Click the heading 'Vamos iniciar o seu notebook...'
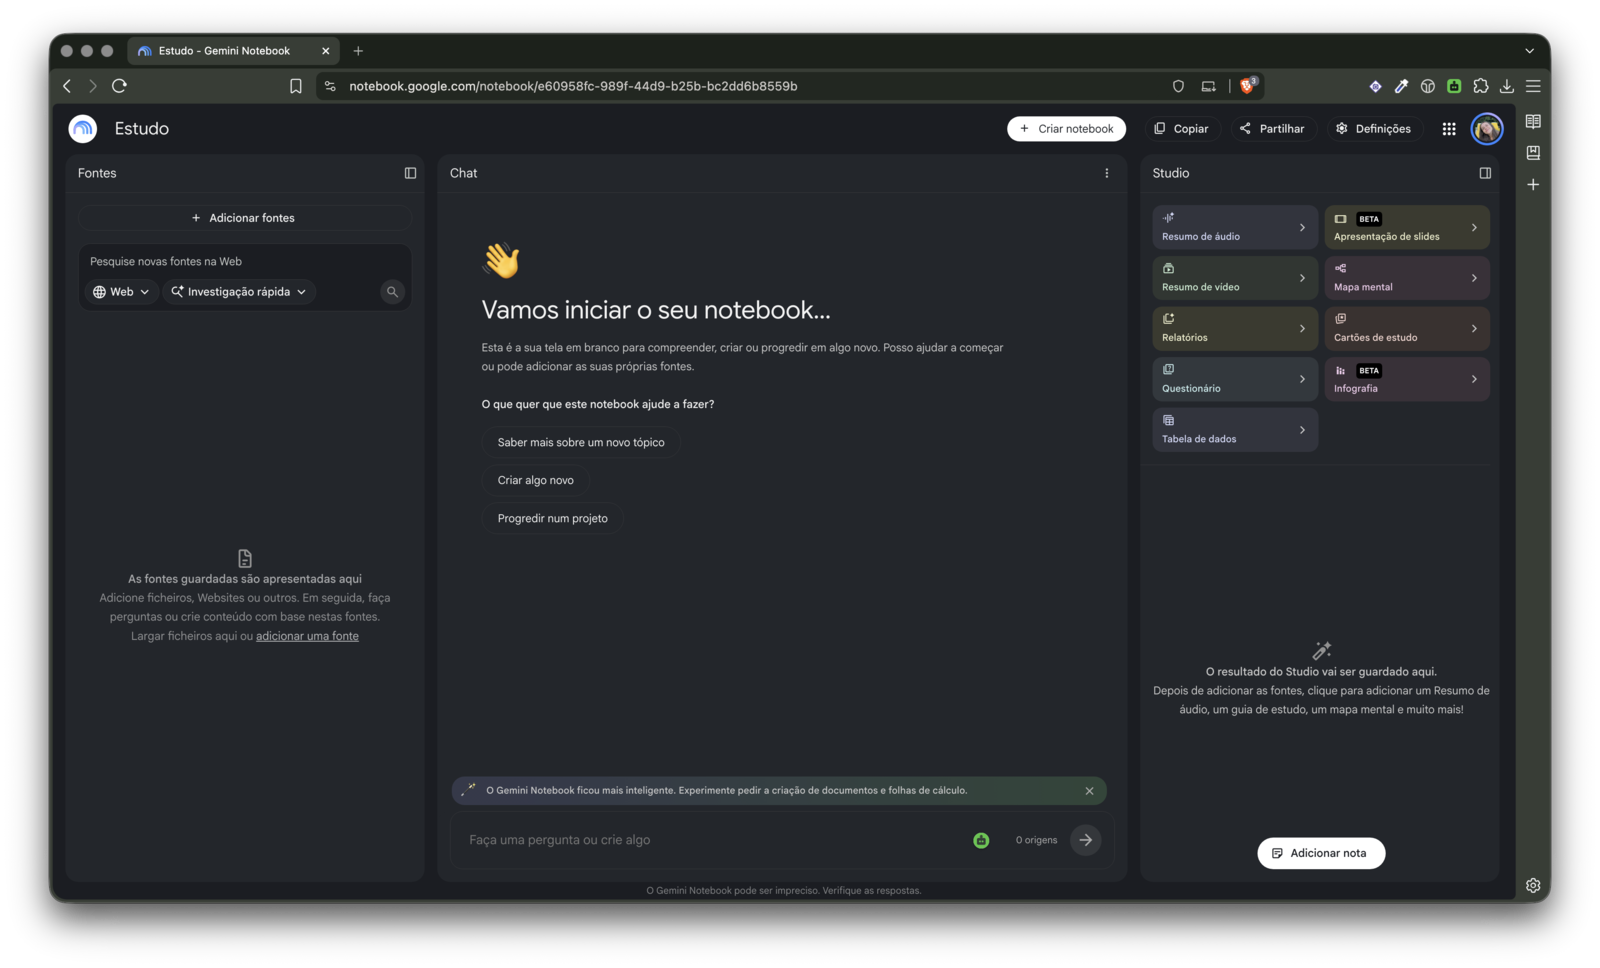Screen dimensions: 1600x968 click(656, 310)
